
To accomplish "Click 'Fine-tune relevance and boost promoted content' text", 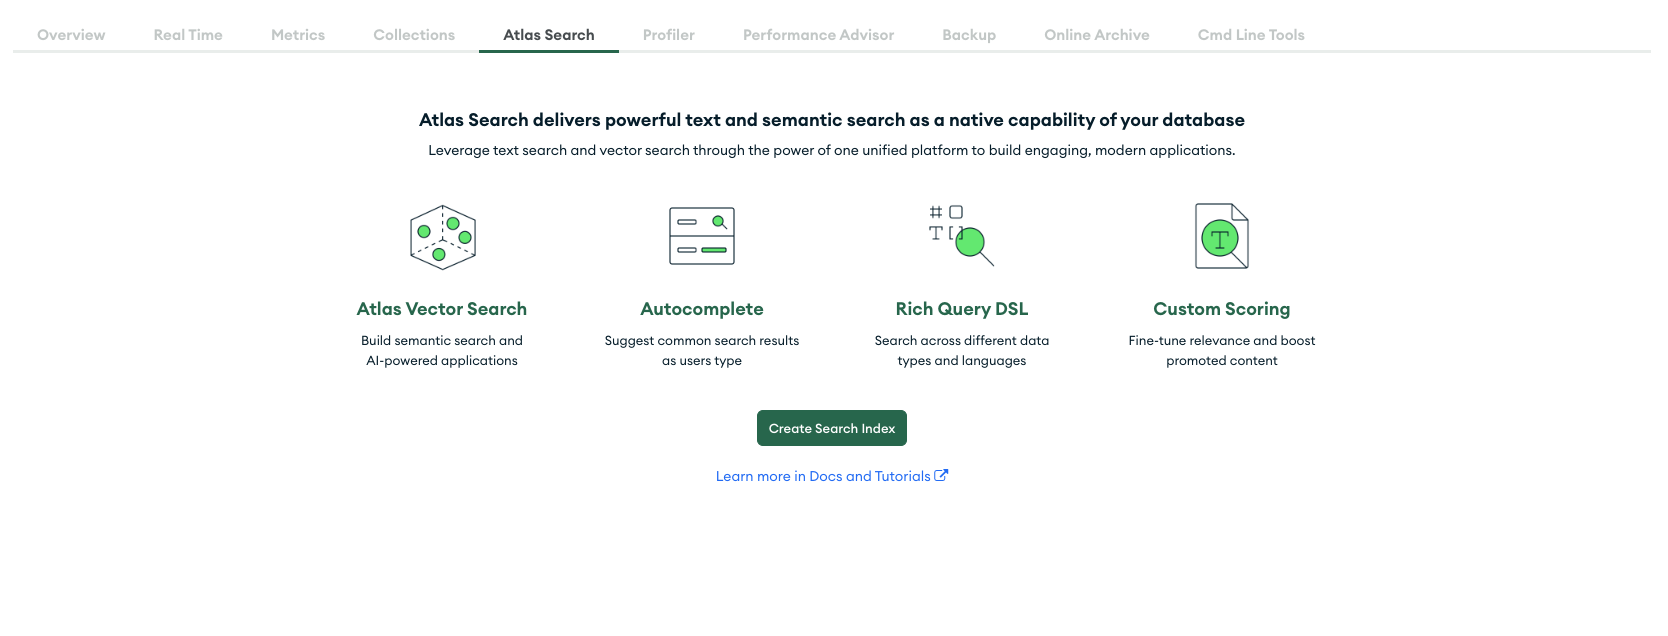I will pos(1222,351).
